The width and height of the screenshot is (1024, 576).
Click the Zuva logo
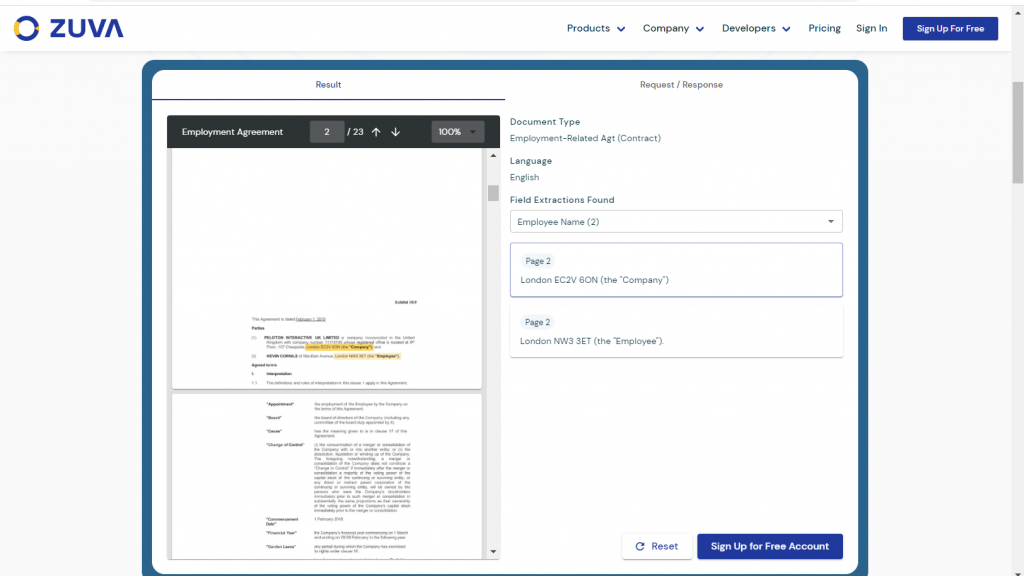69,28
